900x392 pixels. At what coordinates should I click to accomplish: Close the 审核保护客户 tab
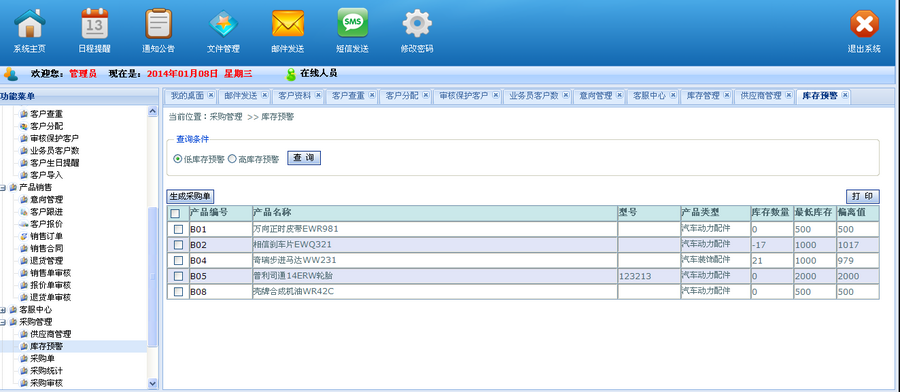tap(495, 95)
